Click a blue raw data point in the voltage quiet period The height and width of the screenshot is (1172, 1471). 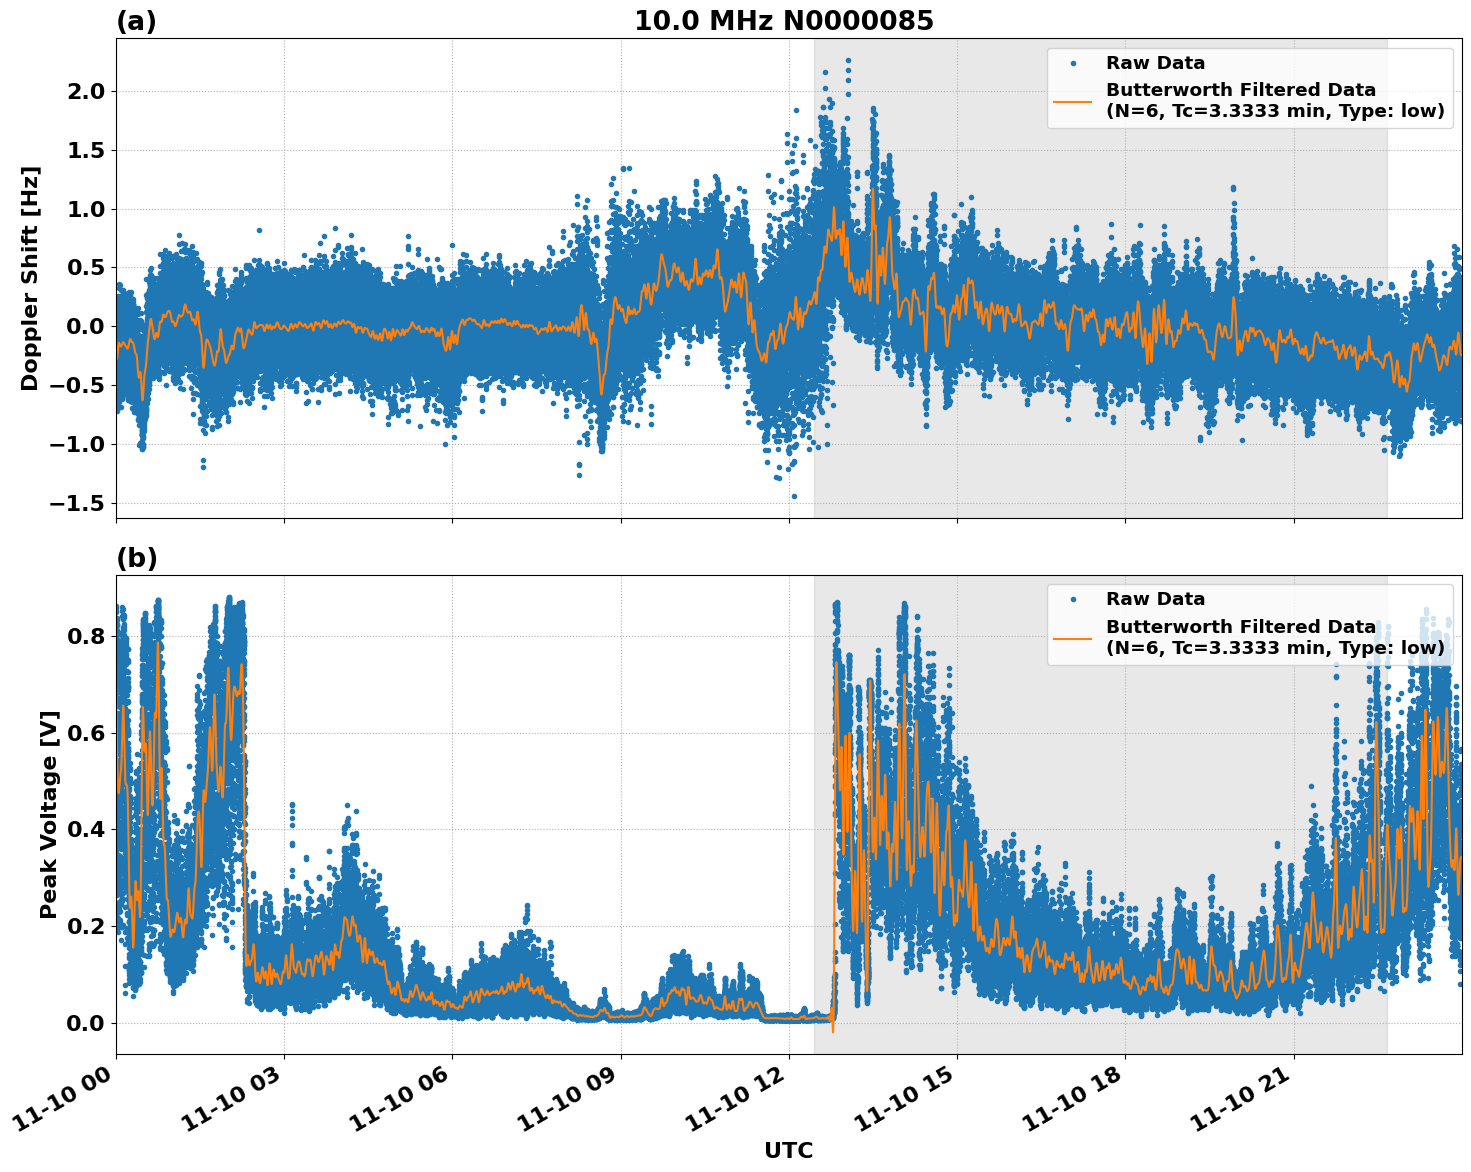coord(780,1015)
